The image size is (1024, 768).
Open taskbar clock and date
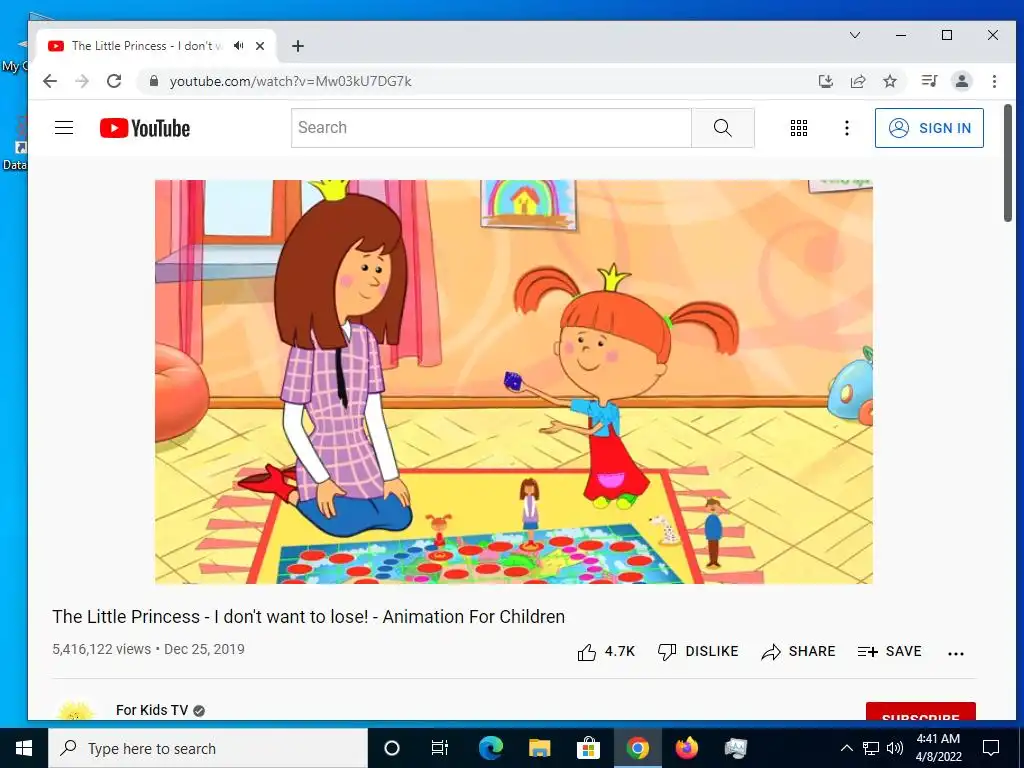click(x=938, y=748)
